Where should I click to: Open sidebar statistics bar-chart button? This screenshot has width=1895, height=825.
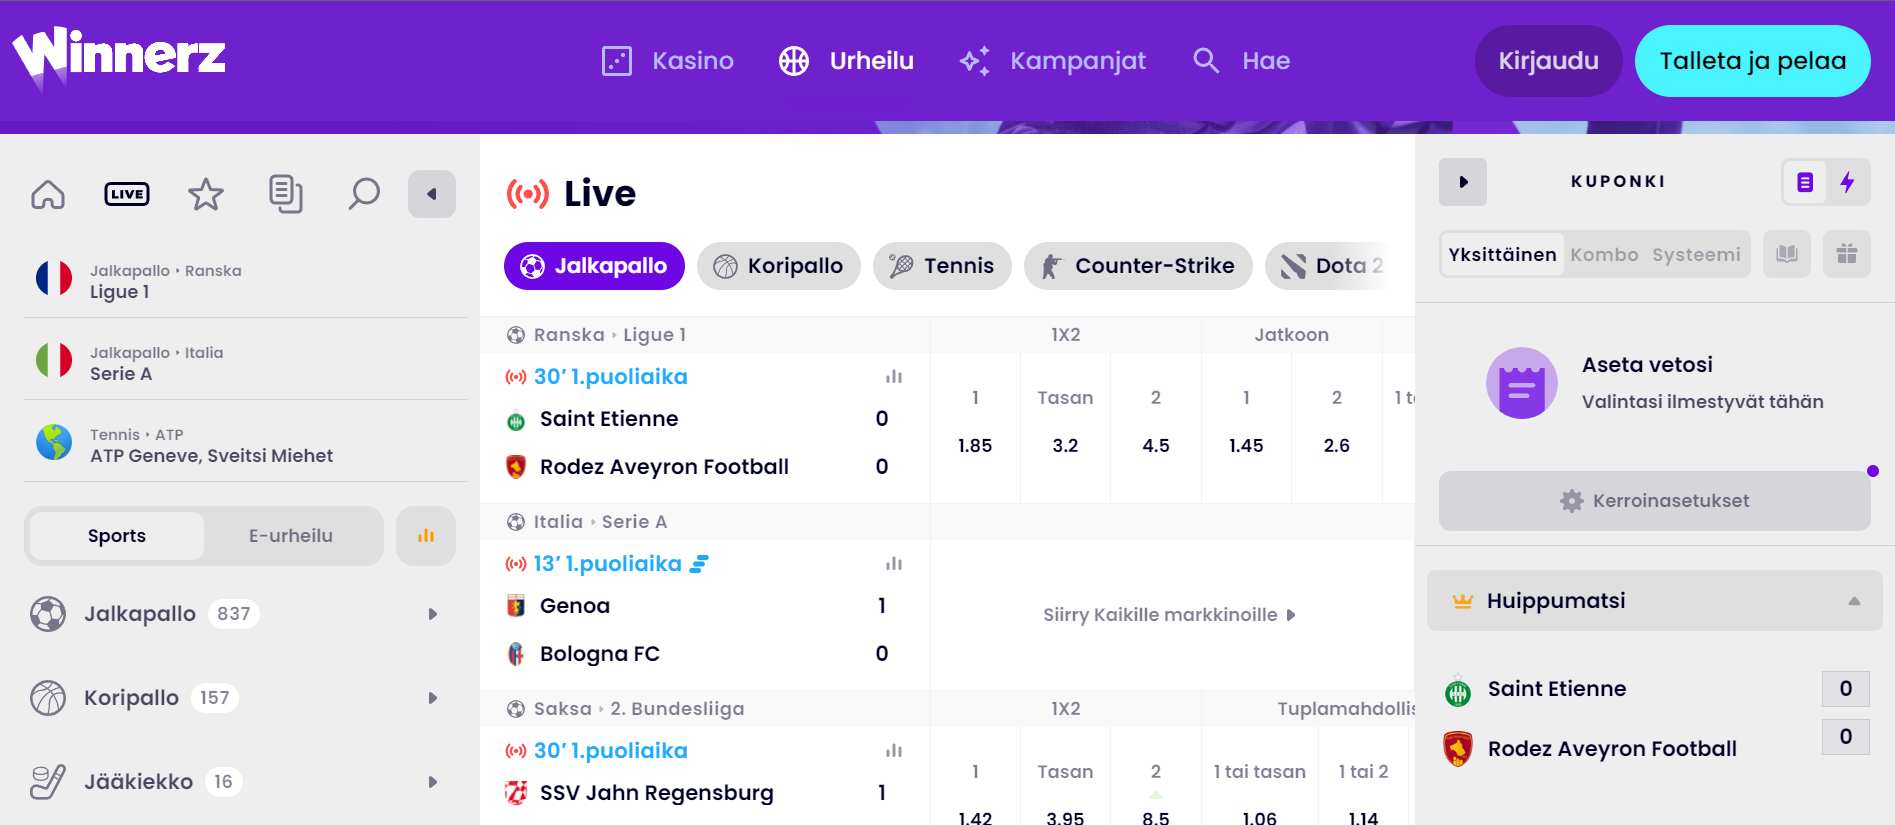pyautogui.click(x=426, y=536)
